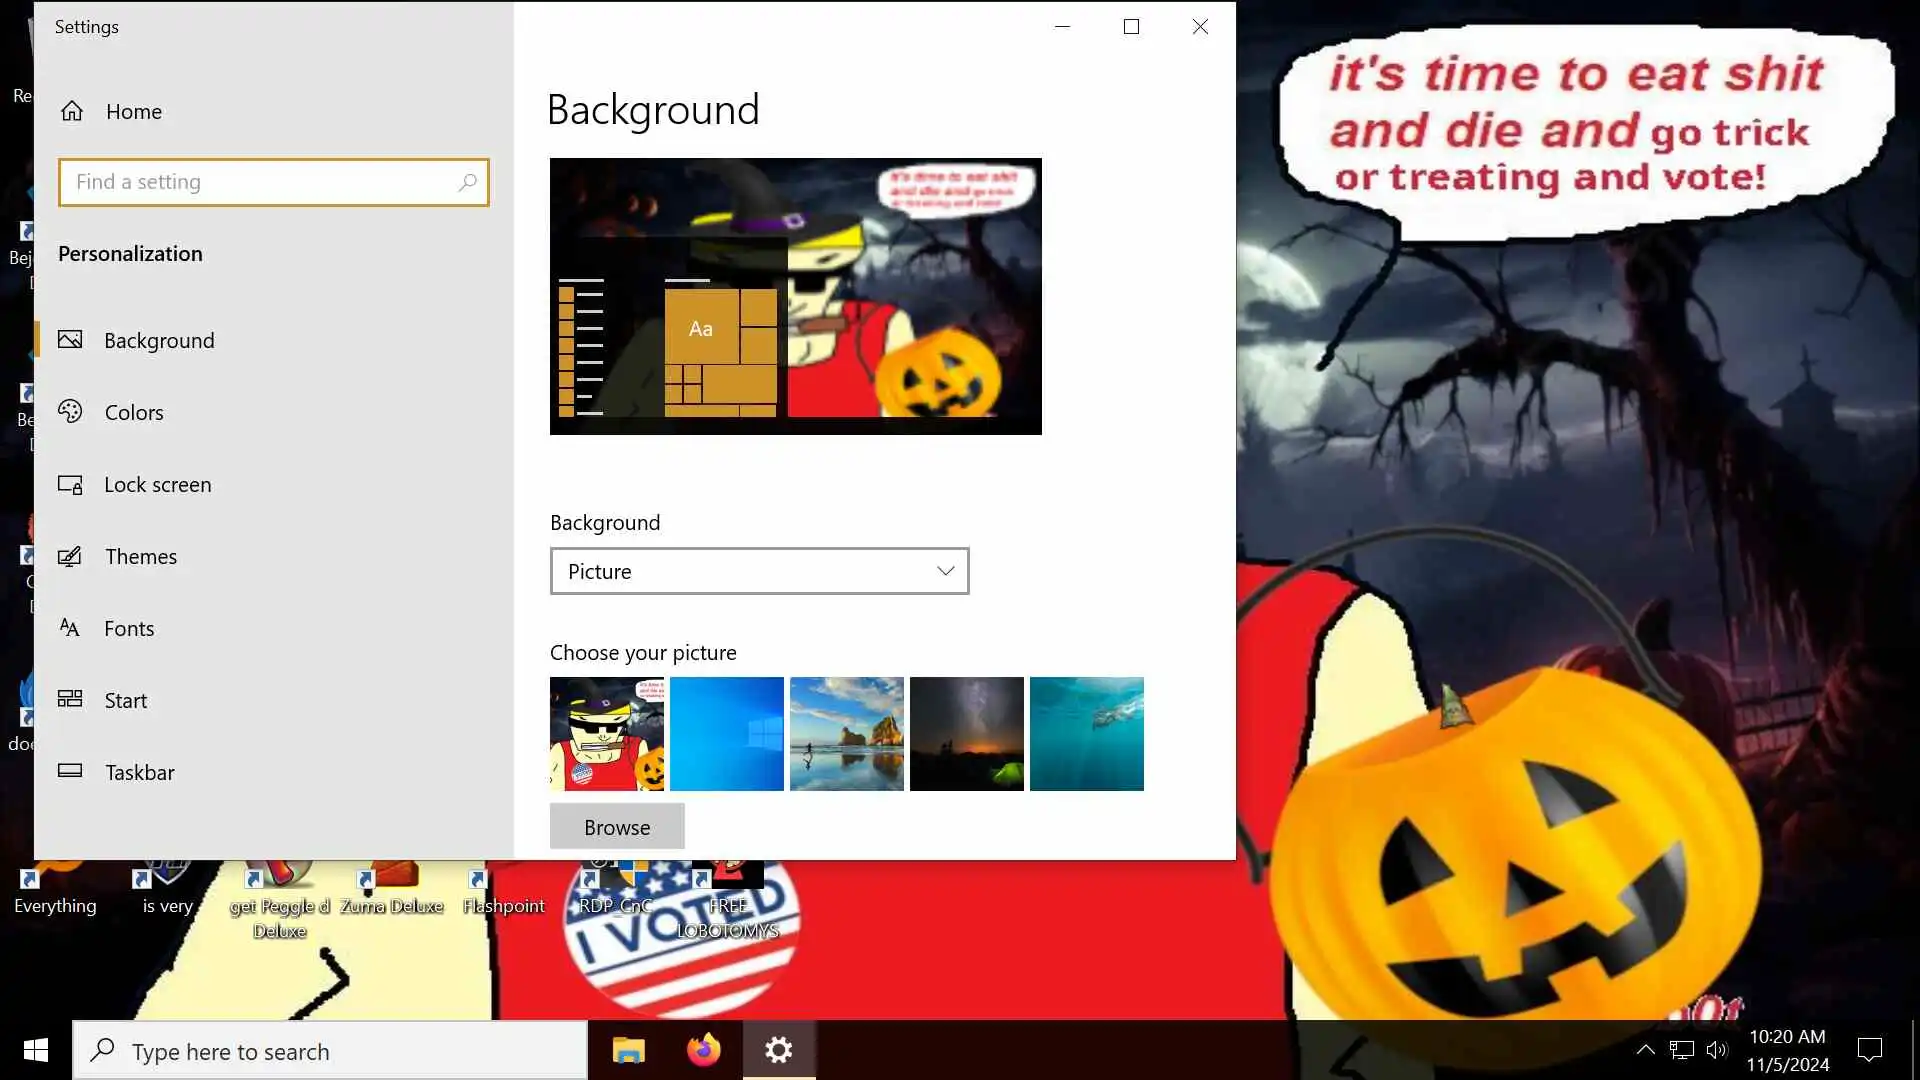Open the Windows Start menu button

[x=36, y=1050]
